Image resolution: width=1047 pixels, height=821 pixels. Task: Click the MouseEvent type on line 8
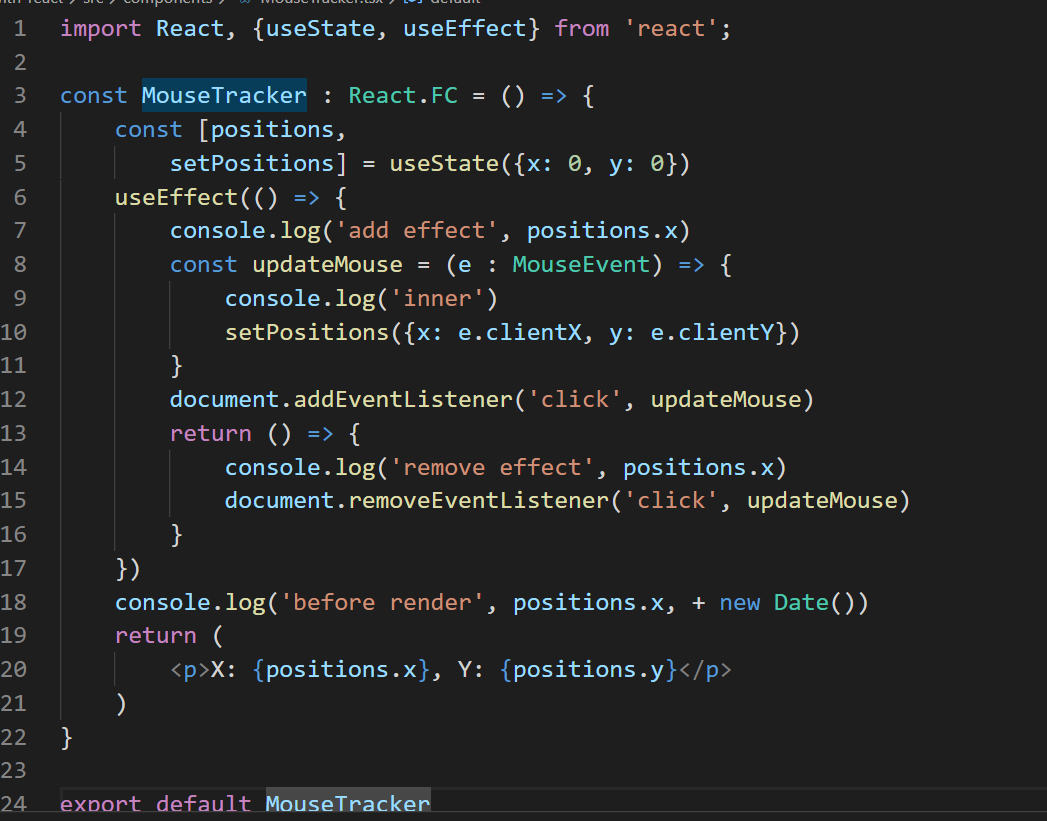tap(581, 265)
